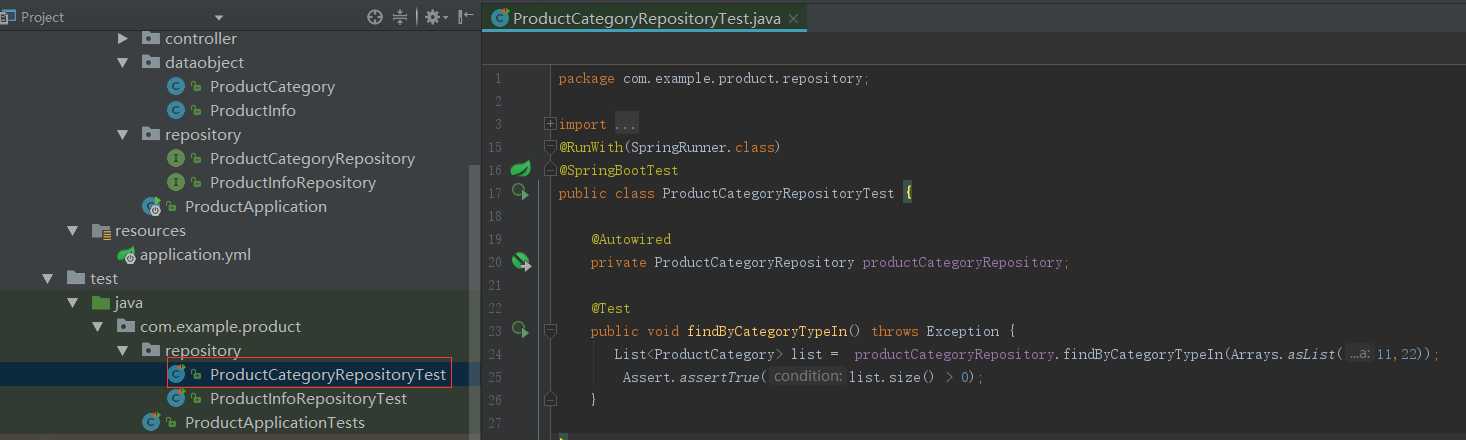Click the class icon on the editor tab
Image resolution: width=1466 pixels, height=440 pixels.
tap(500, 18)
